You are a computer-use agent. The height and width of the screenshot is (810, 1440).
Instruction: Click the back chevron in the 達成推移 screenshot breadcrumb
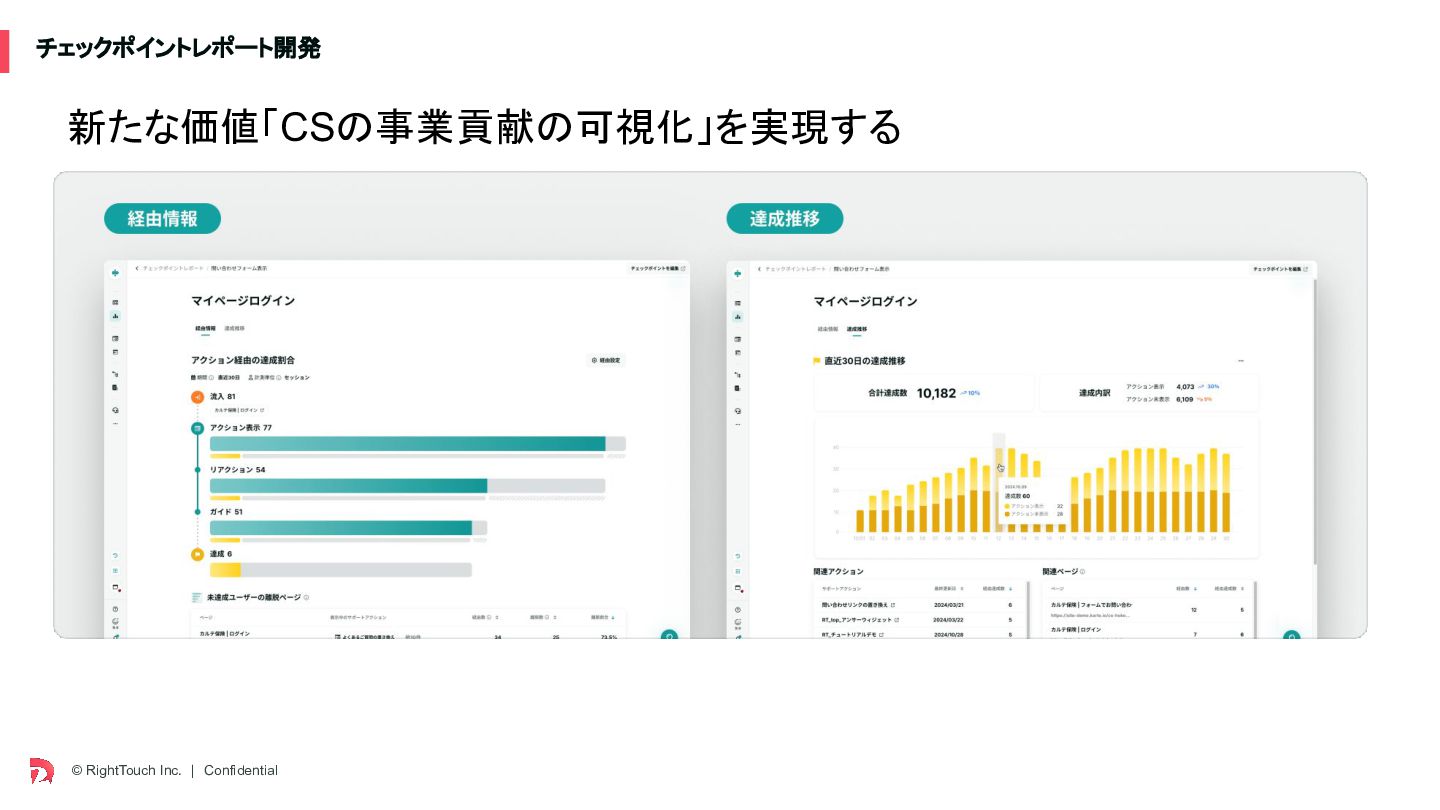click(x=759, y=269)
